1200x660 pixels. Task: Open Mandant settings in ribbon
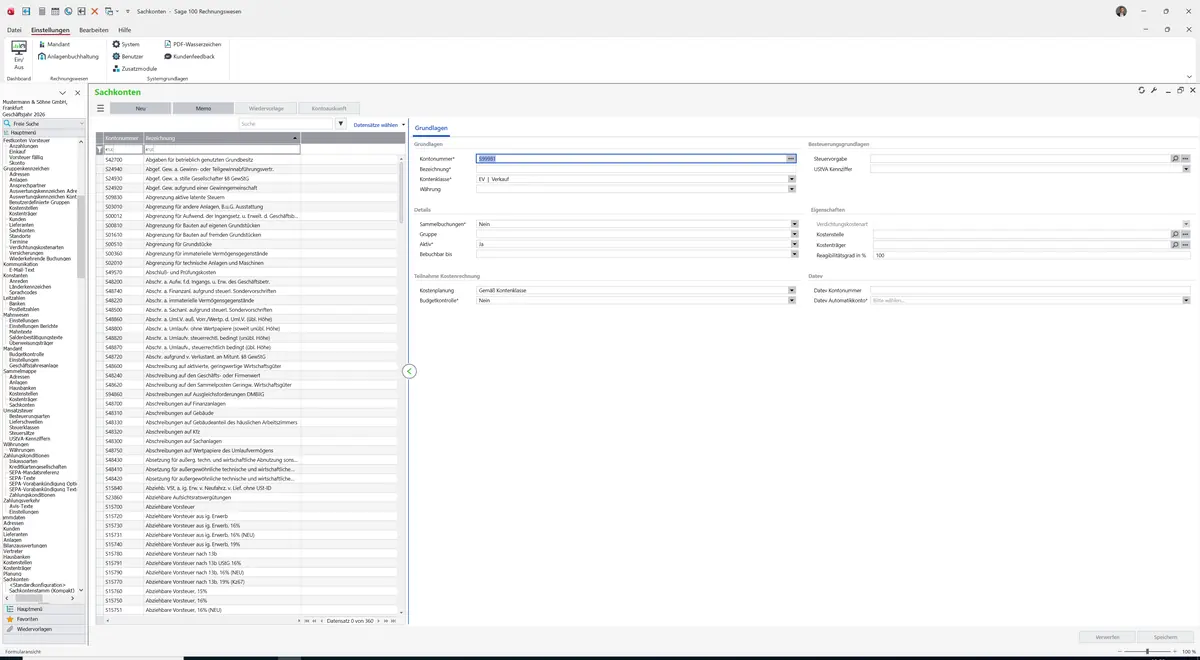click(x=53, y=44)
